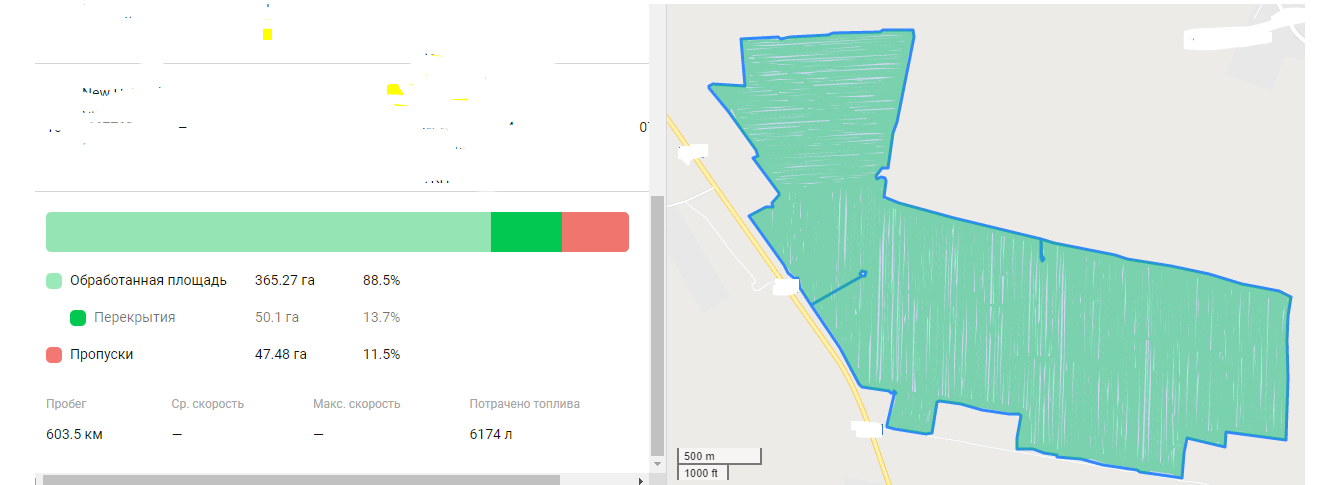The height and width of the screenshot is (485, 1323).
Task: Click the Пробег 603.5 км value
Action: (x=74, y=435)
